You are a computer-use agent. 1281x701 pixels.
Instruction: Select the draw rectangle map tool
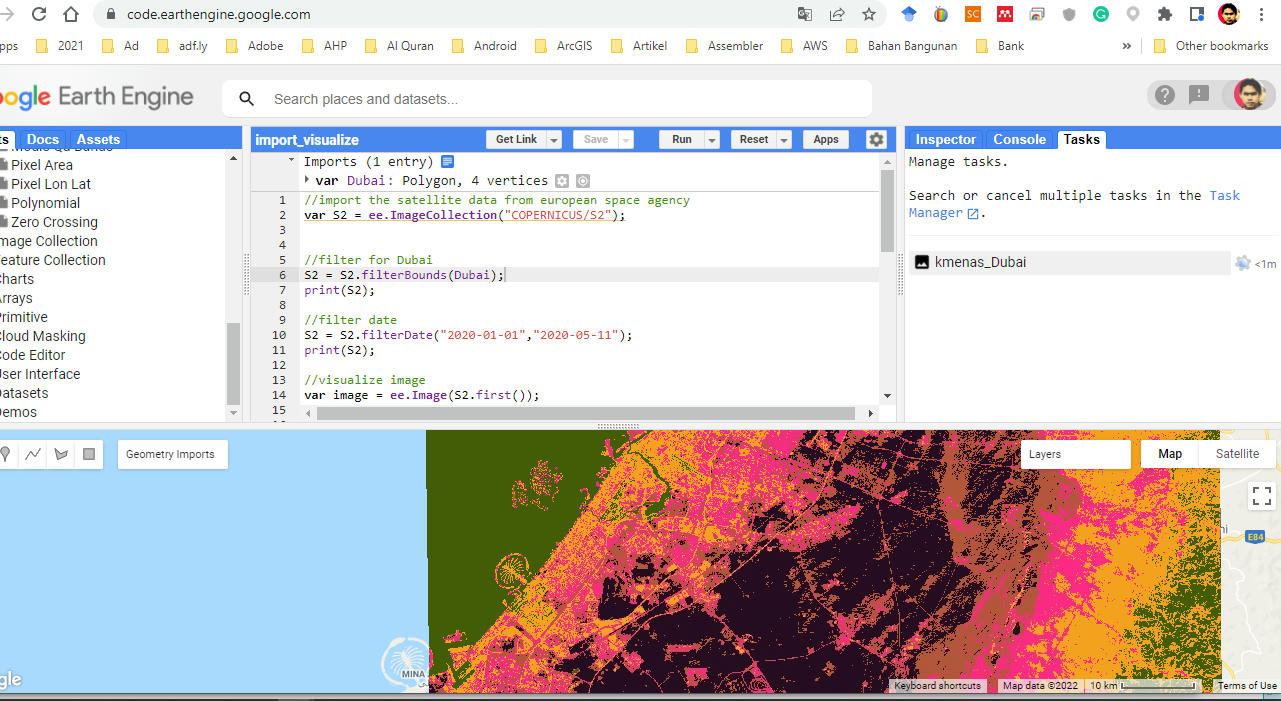click(89, 454)
